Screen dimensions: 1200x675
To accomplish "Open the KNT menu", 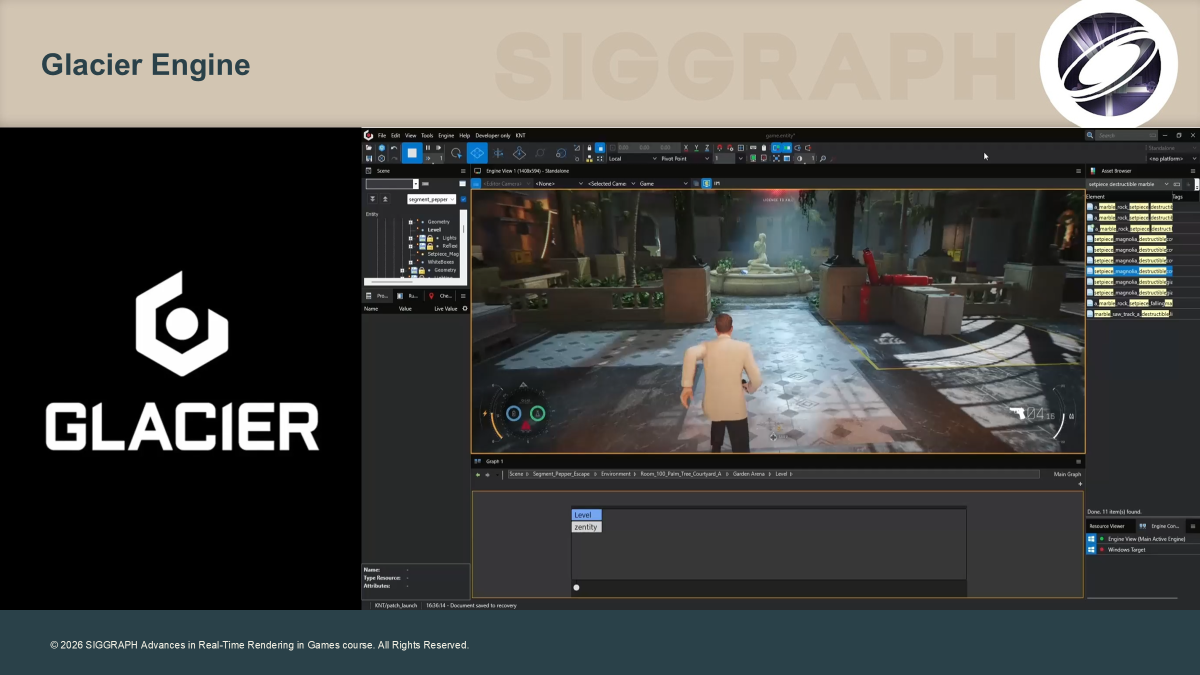I will tap(520, 135).
